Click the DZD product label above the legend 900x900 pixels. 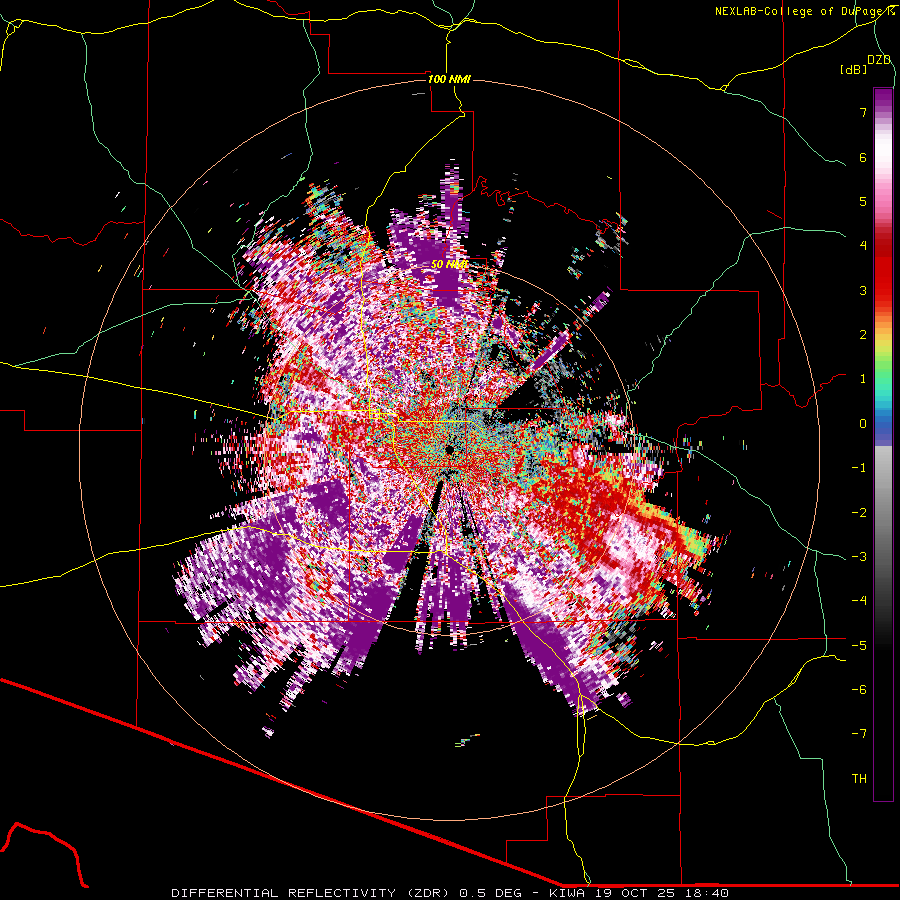click(879, 60)
